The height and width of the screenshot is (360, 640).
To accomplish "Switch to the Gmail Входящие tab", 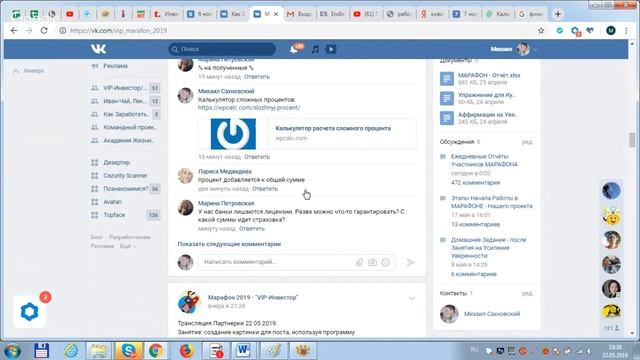I will pos(299,14).
